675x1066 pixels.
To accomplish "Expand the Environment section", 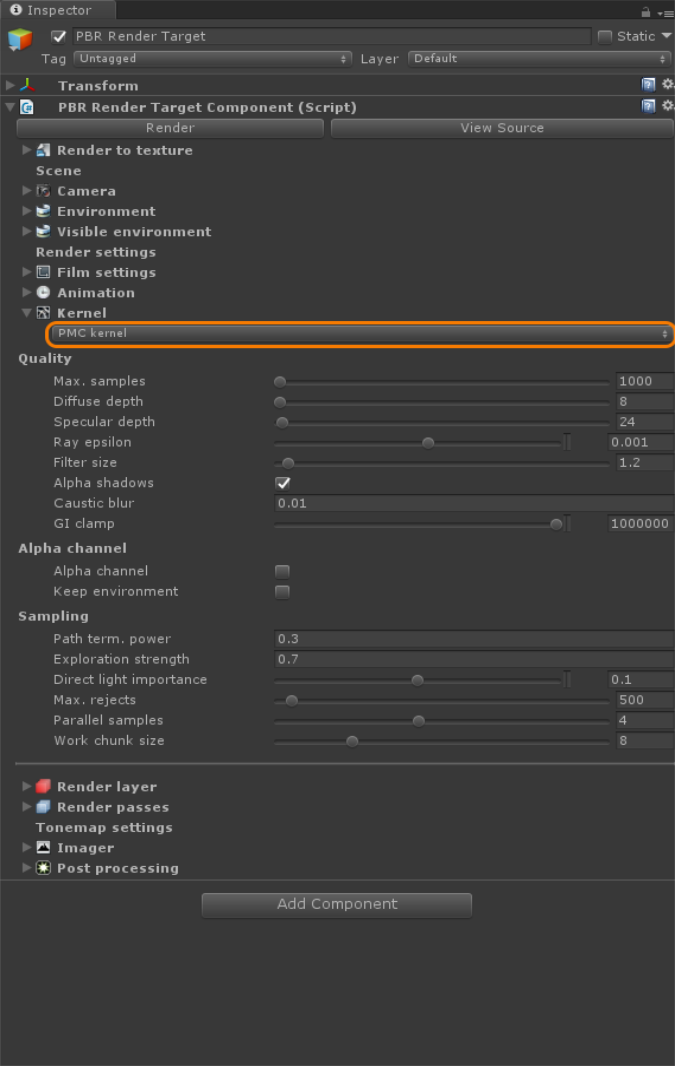I will [x=27, y=211].
